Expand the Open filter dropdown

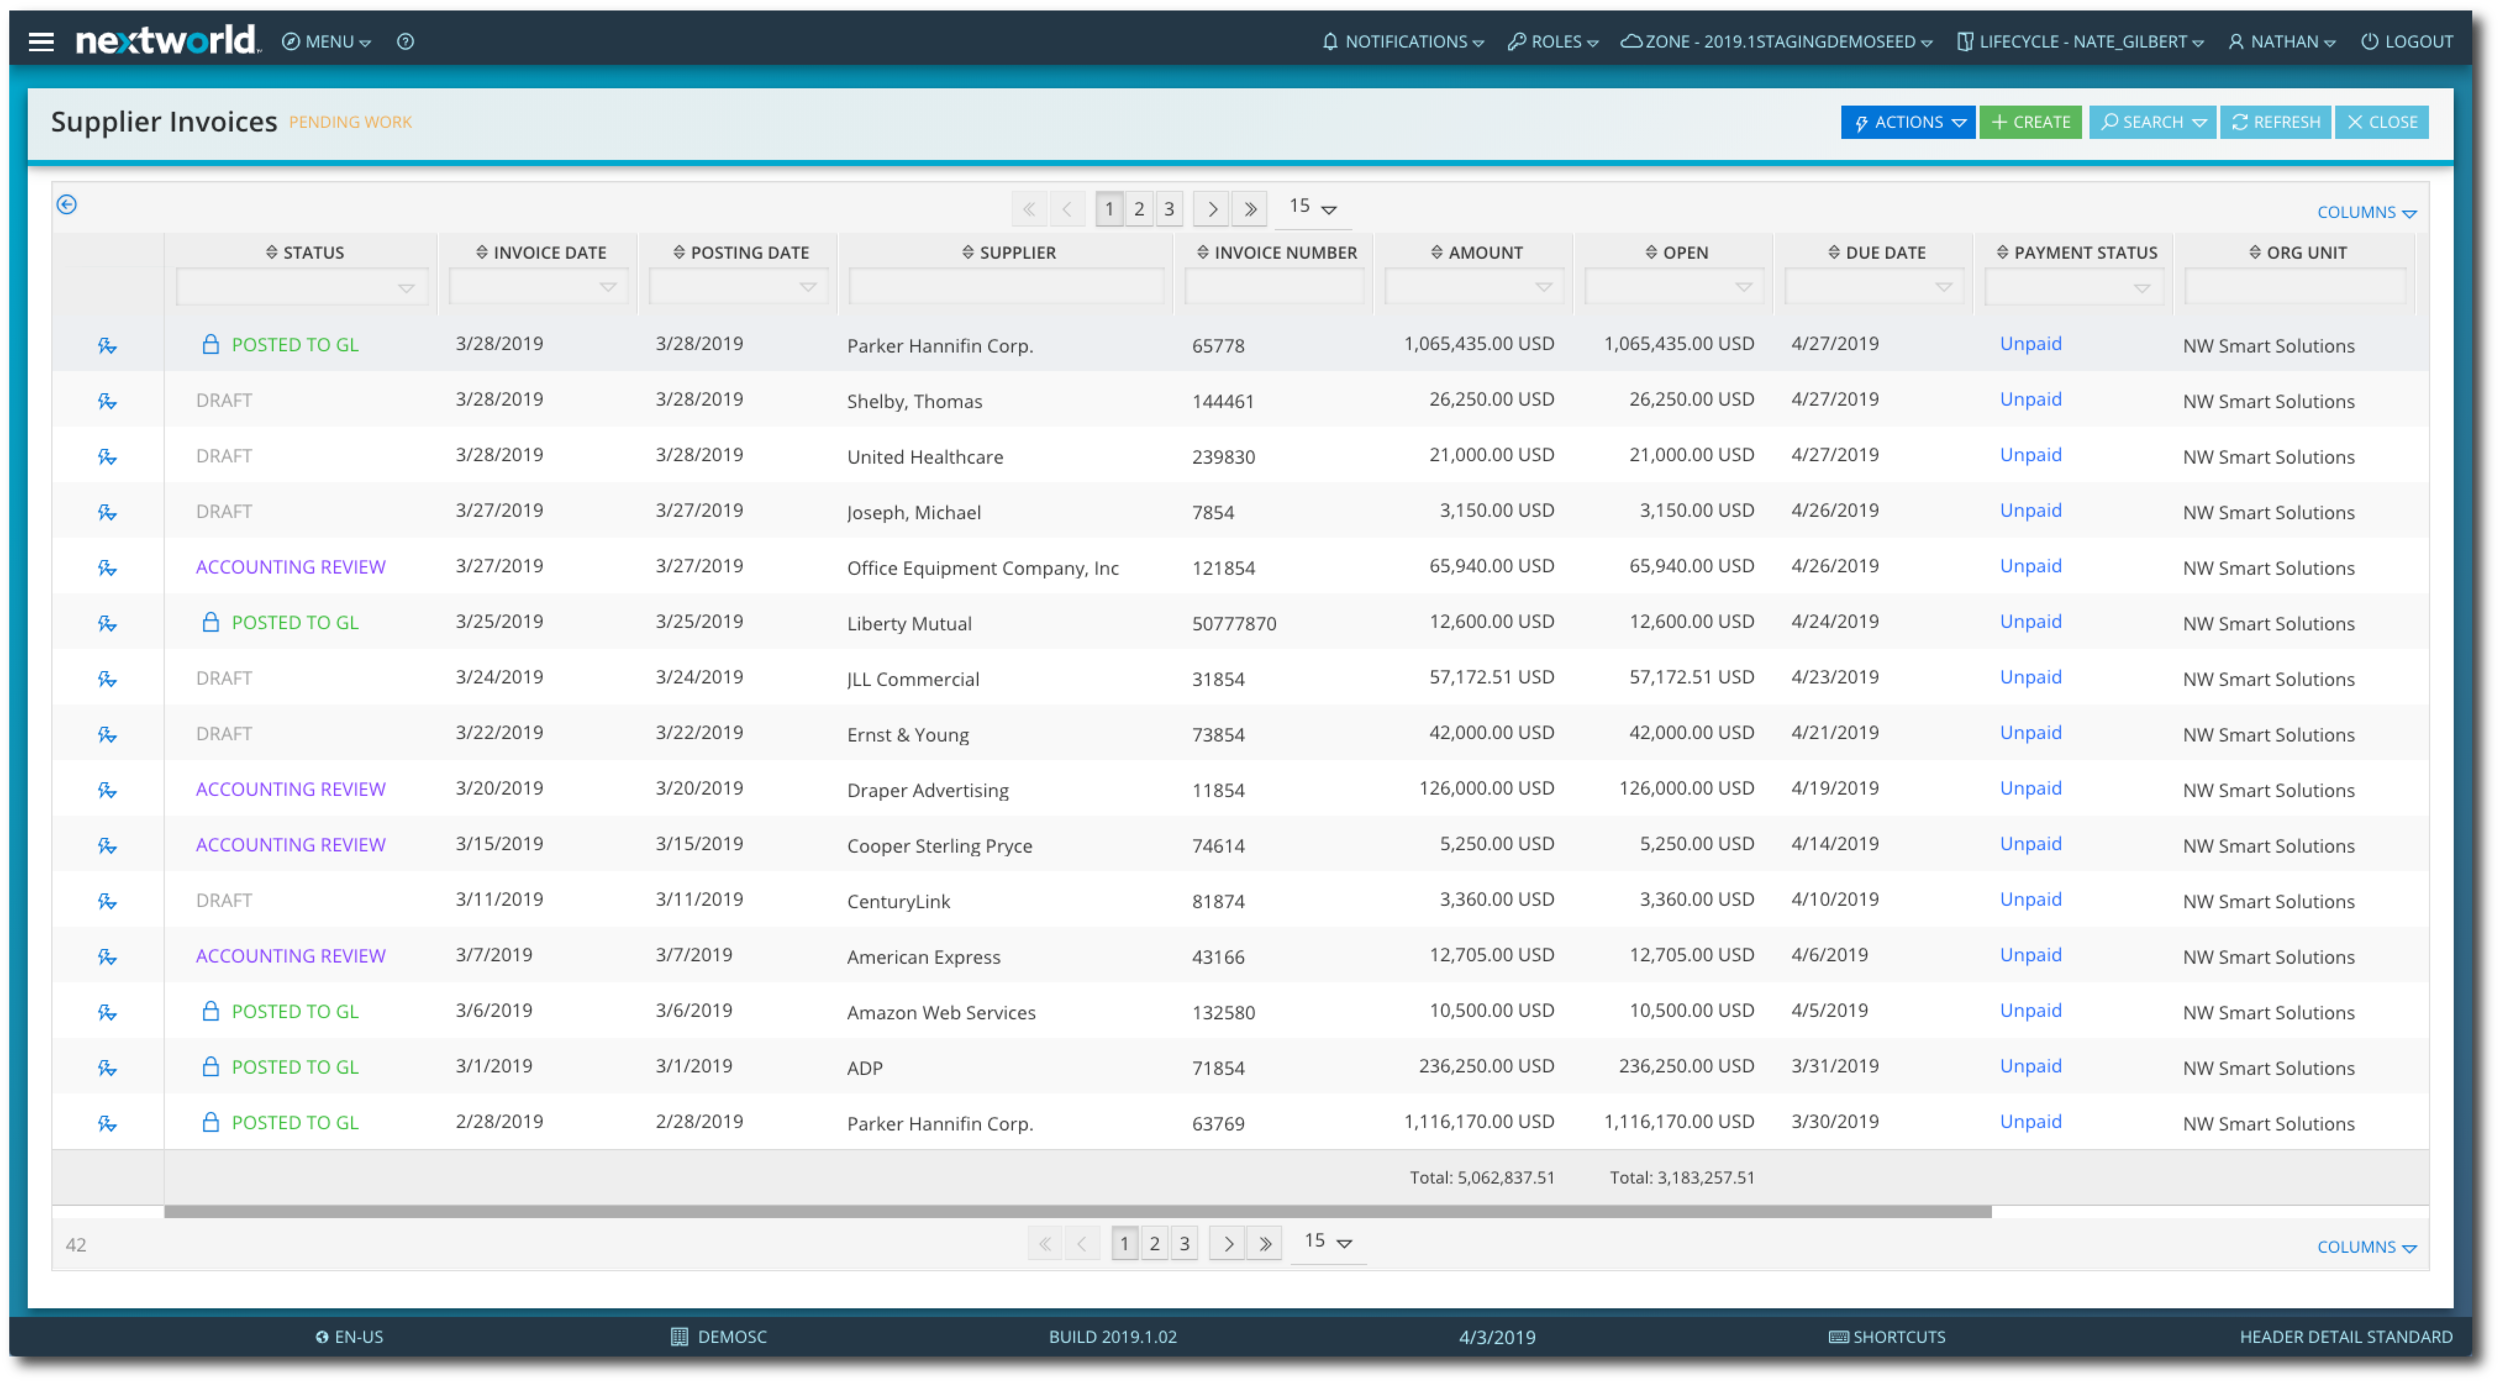click(1744, 287)
